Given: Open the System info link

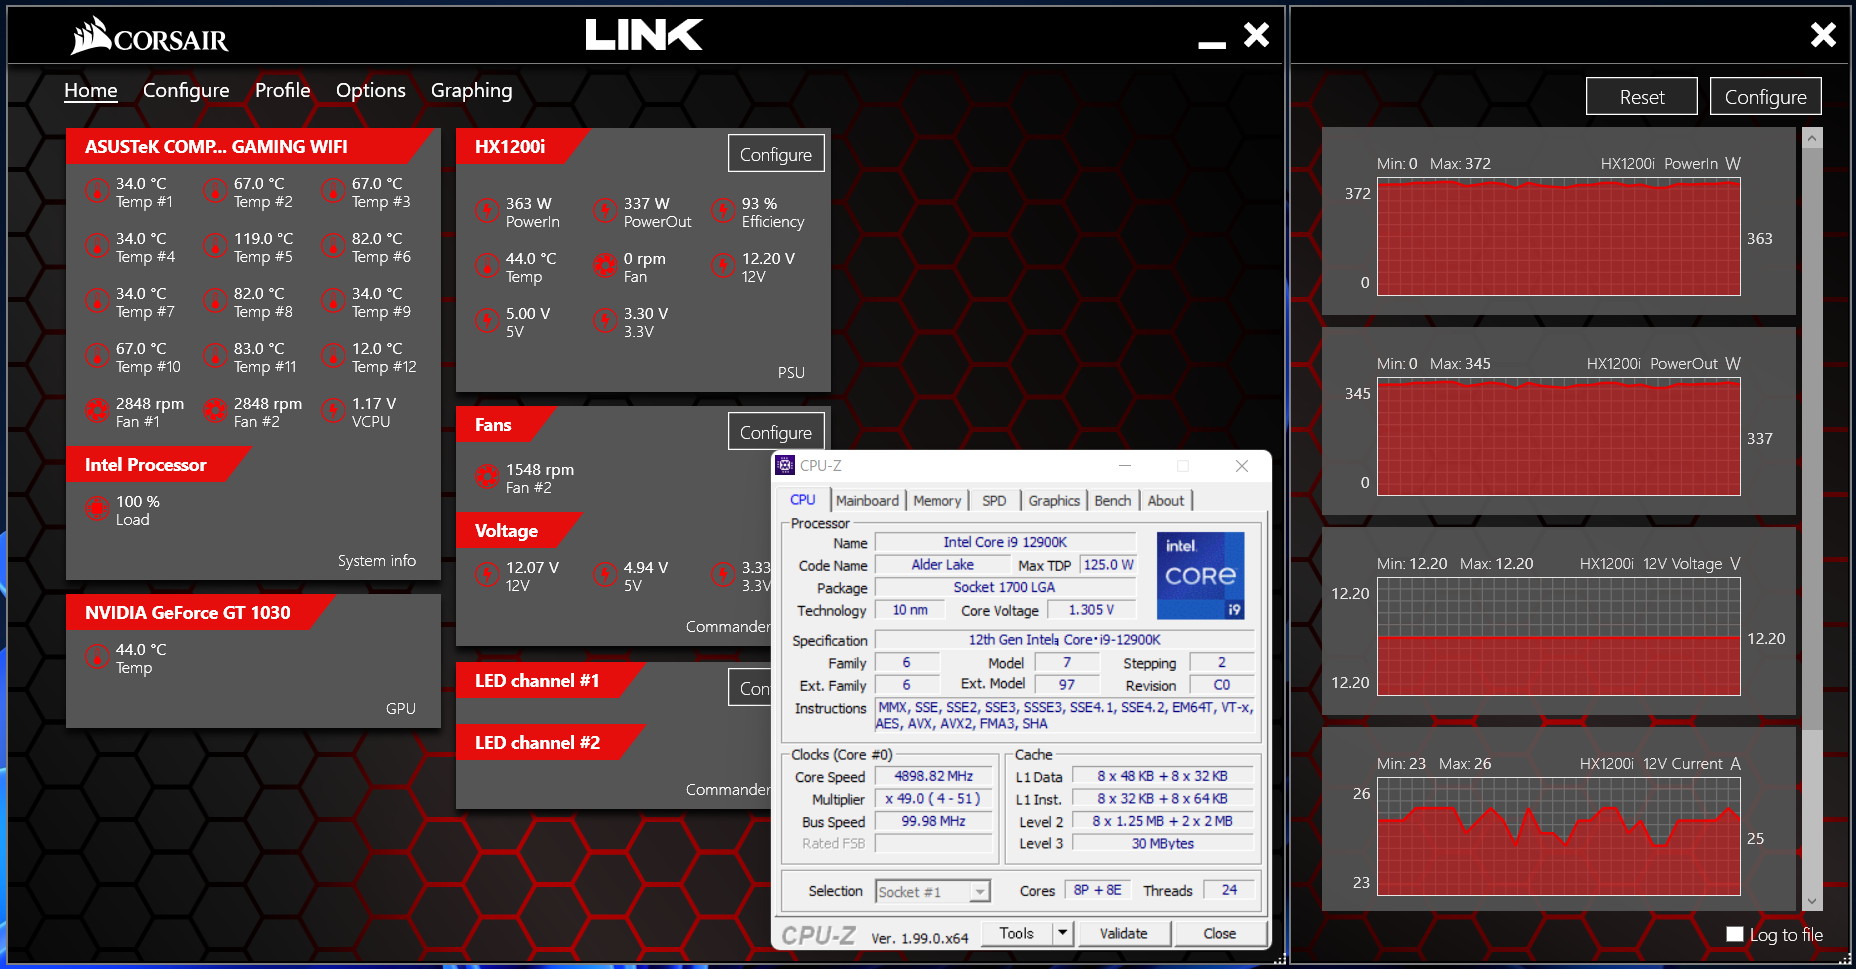Looking at the screenshot, I should click(x=377, y=560).
